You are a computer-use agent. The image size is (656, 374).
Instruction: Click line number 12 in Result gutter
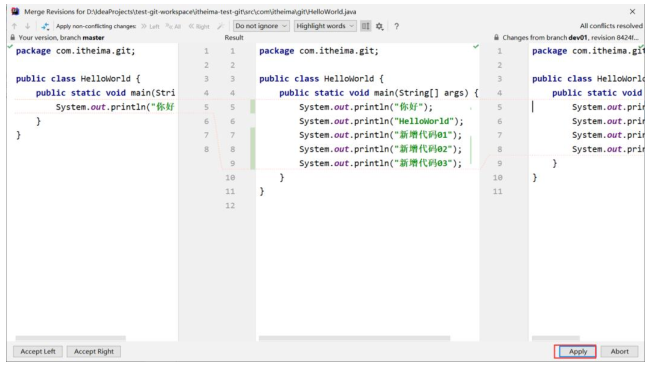(x=230, y=205)
